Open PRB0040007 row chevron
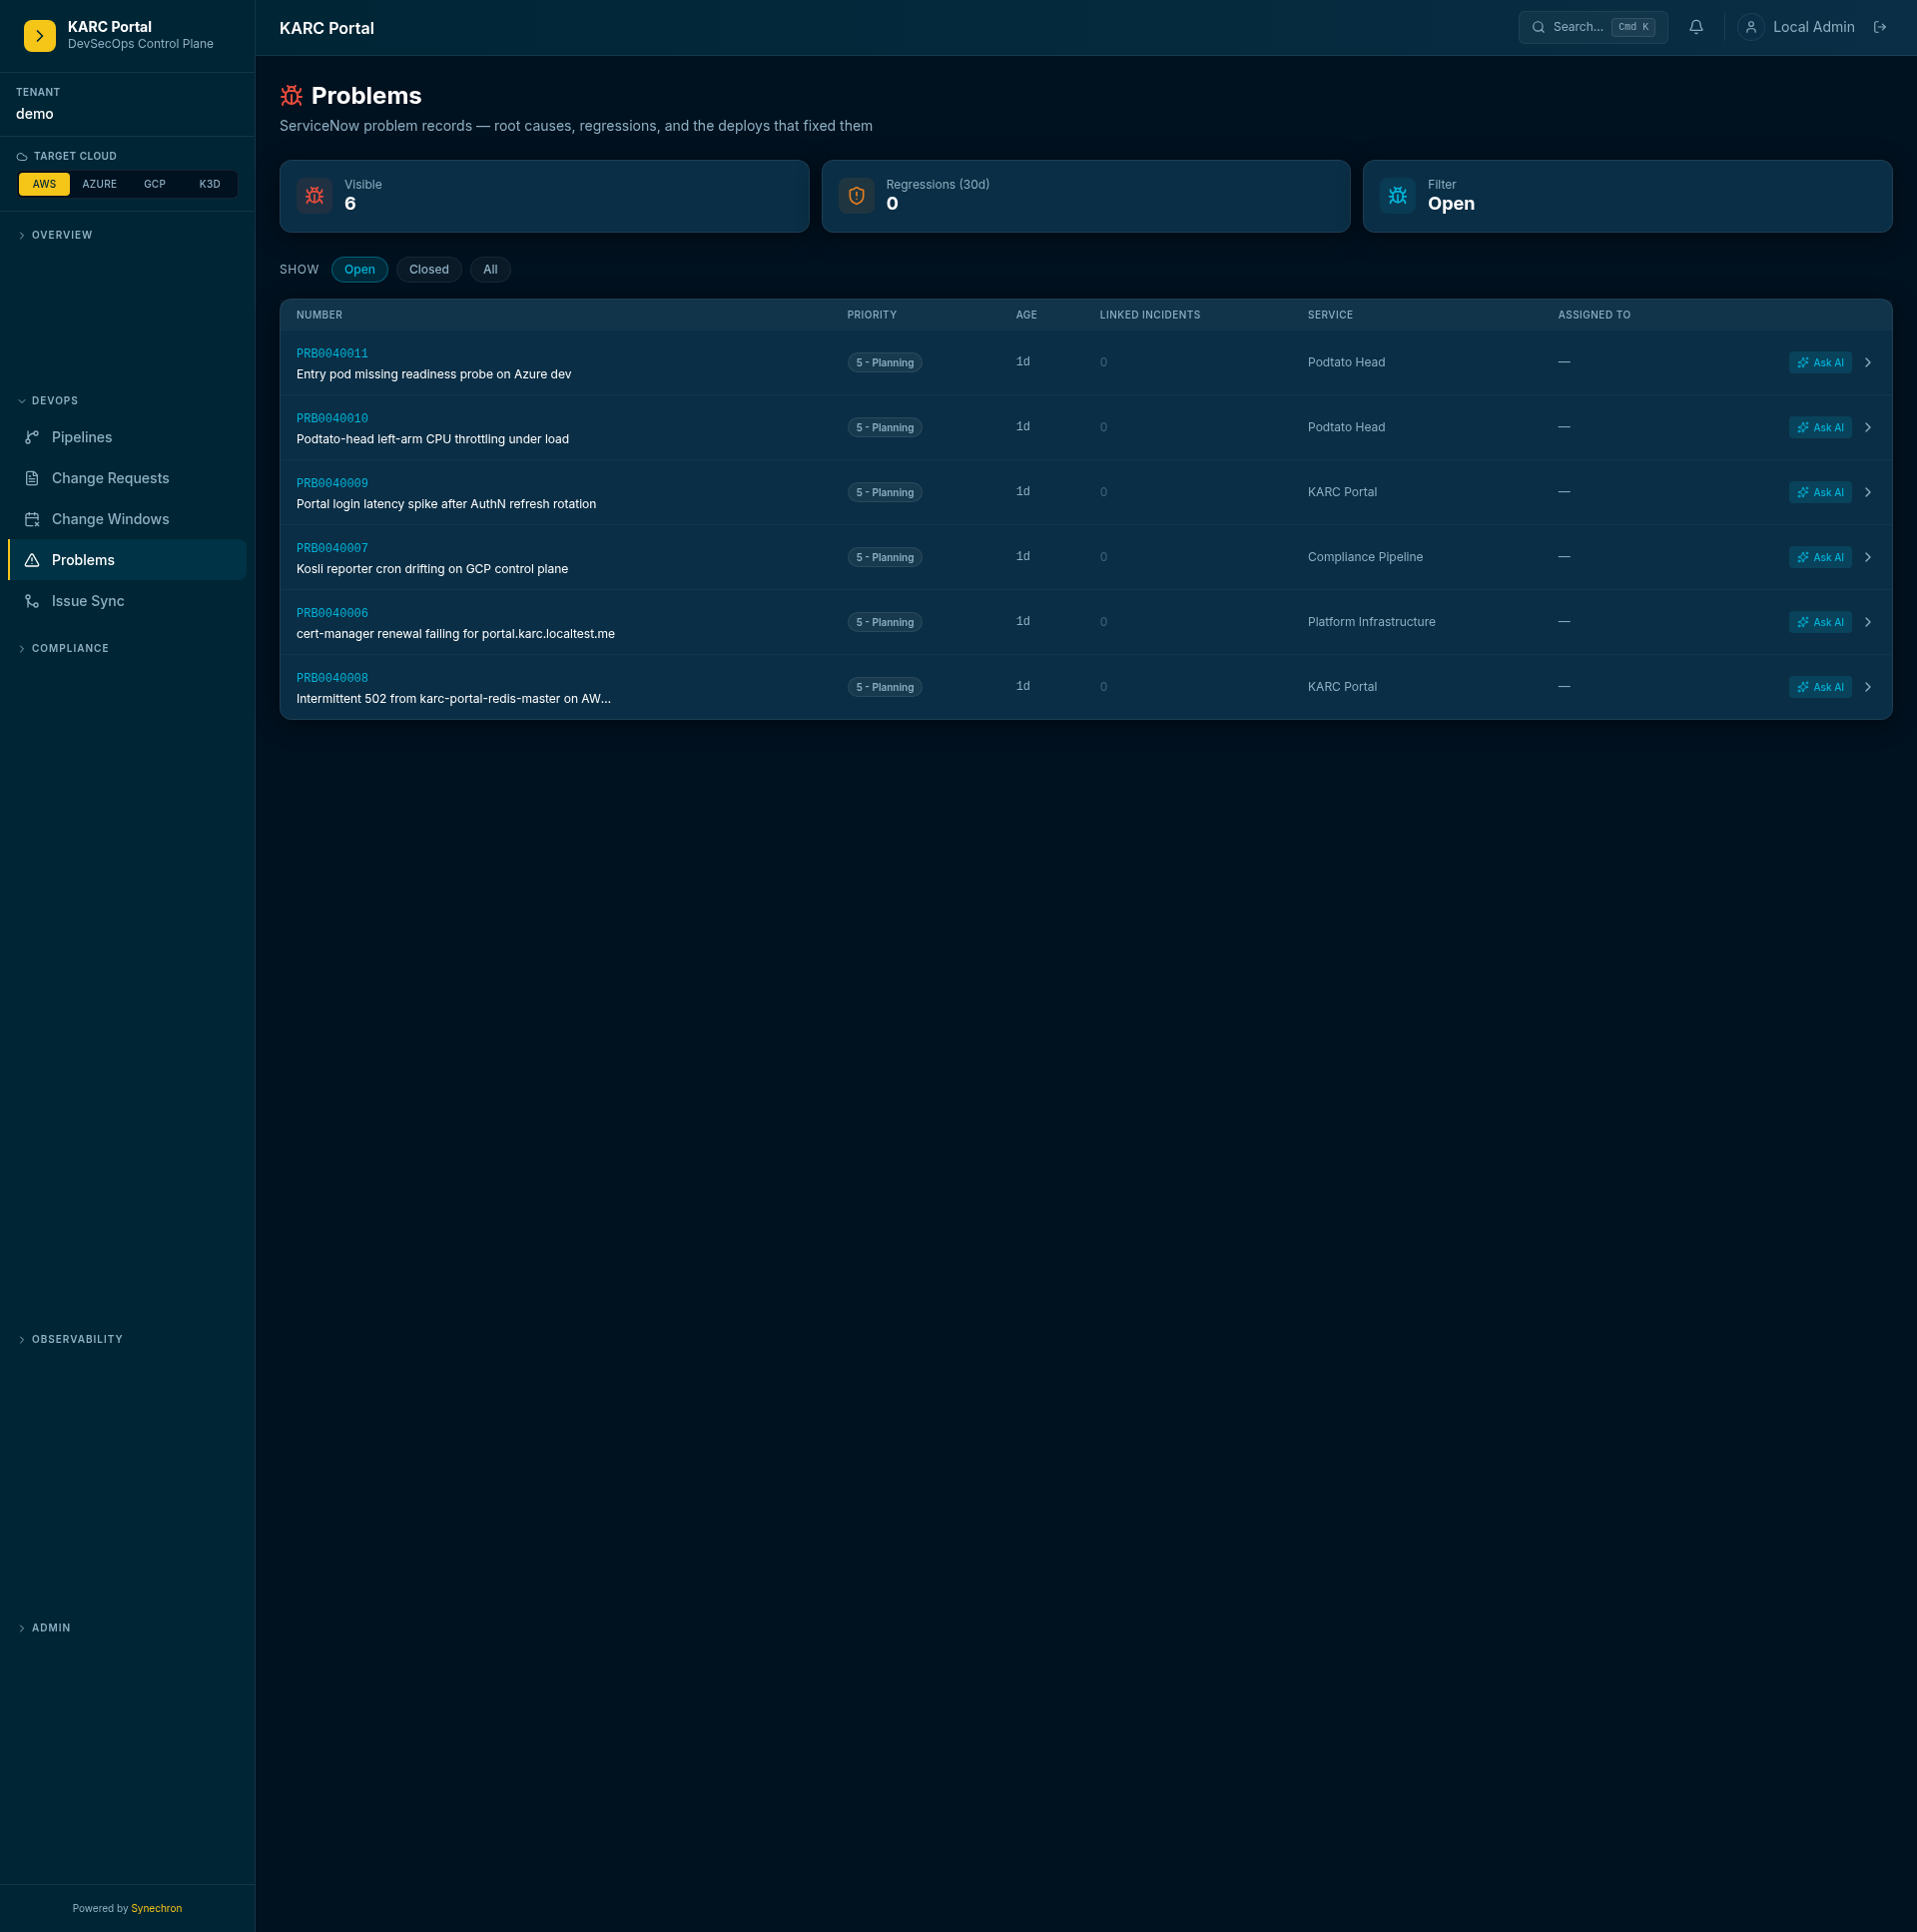 (1867, 558)
